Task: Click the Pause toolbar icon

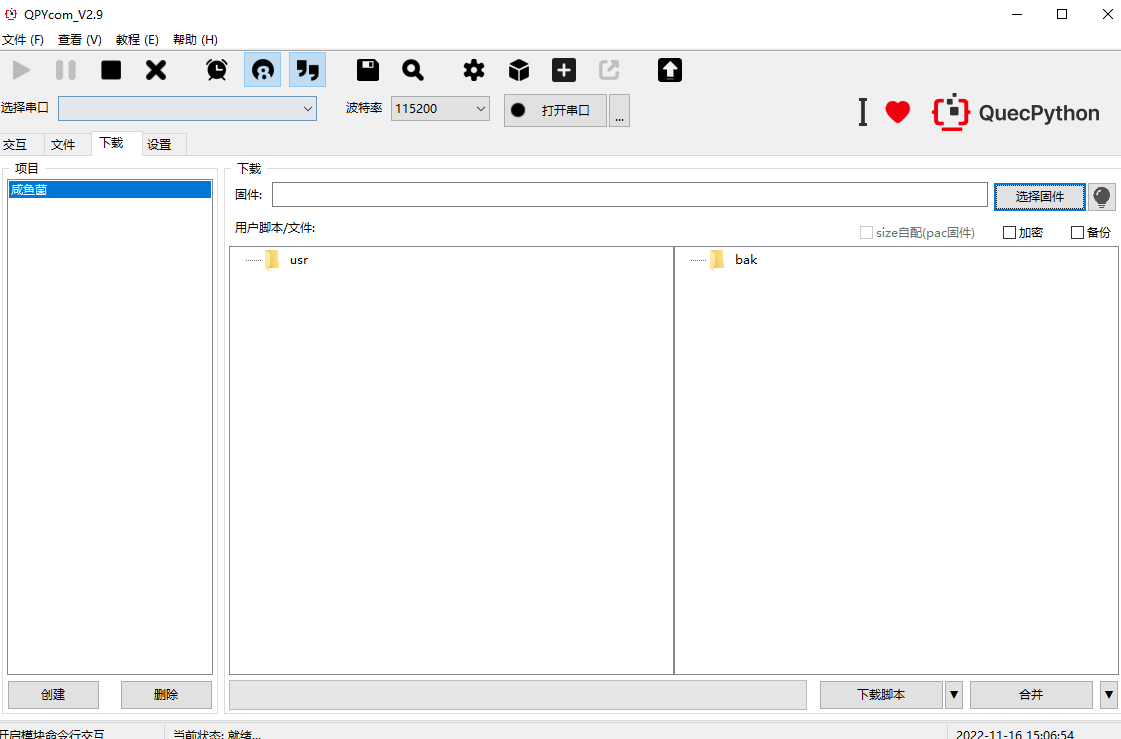Action: click(x=66, y=70)
